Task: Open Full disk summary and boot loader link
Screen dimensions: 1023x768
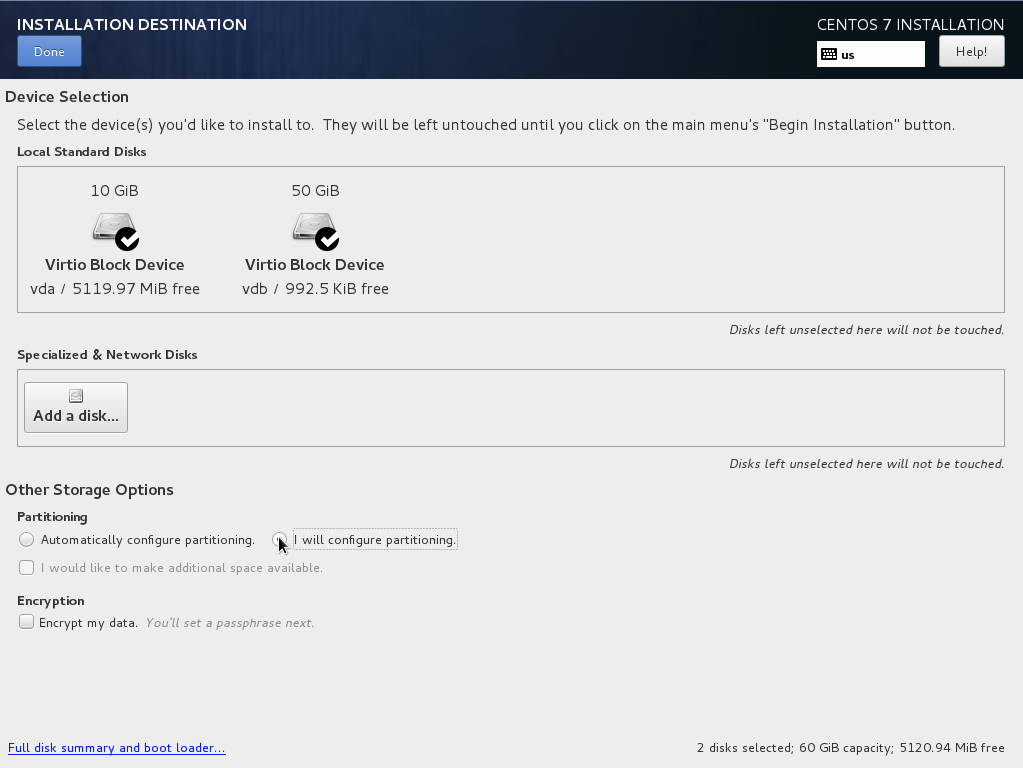Action: click(117, 748)
